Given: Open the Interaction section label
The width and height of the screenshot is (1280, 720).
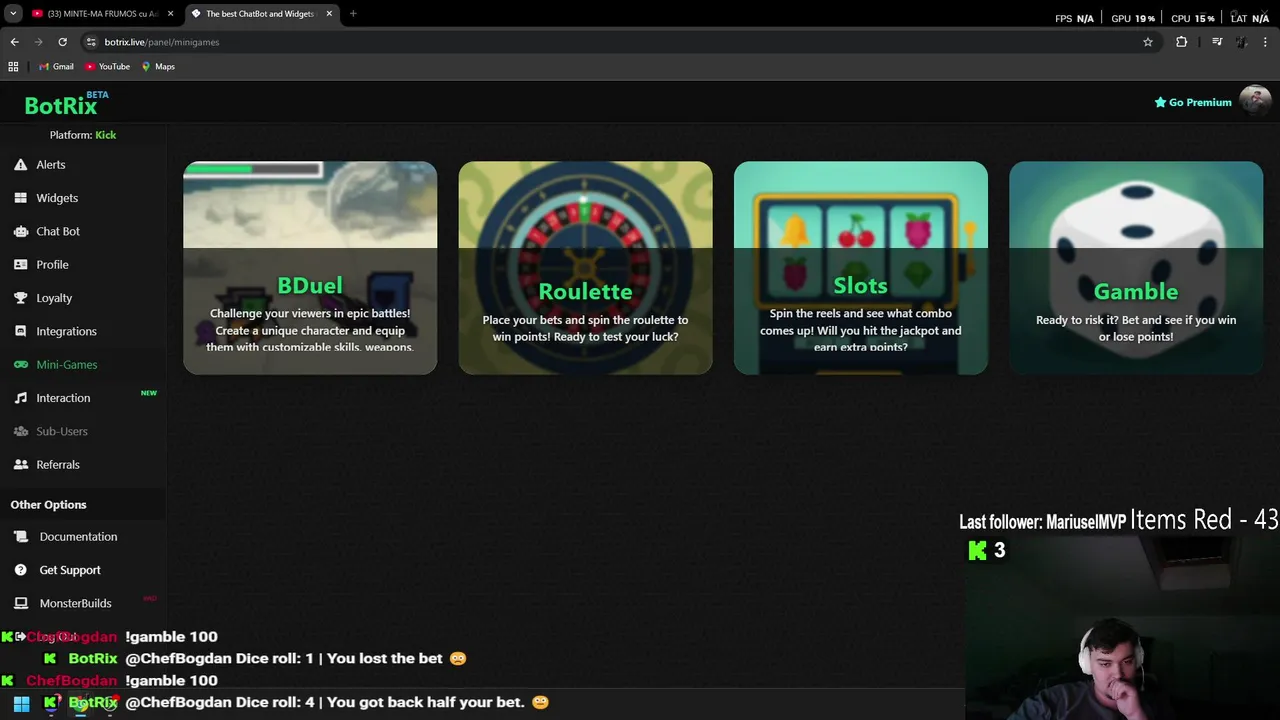Looking at the screenshot, I should (63, 398).
